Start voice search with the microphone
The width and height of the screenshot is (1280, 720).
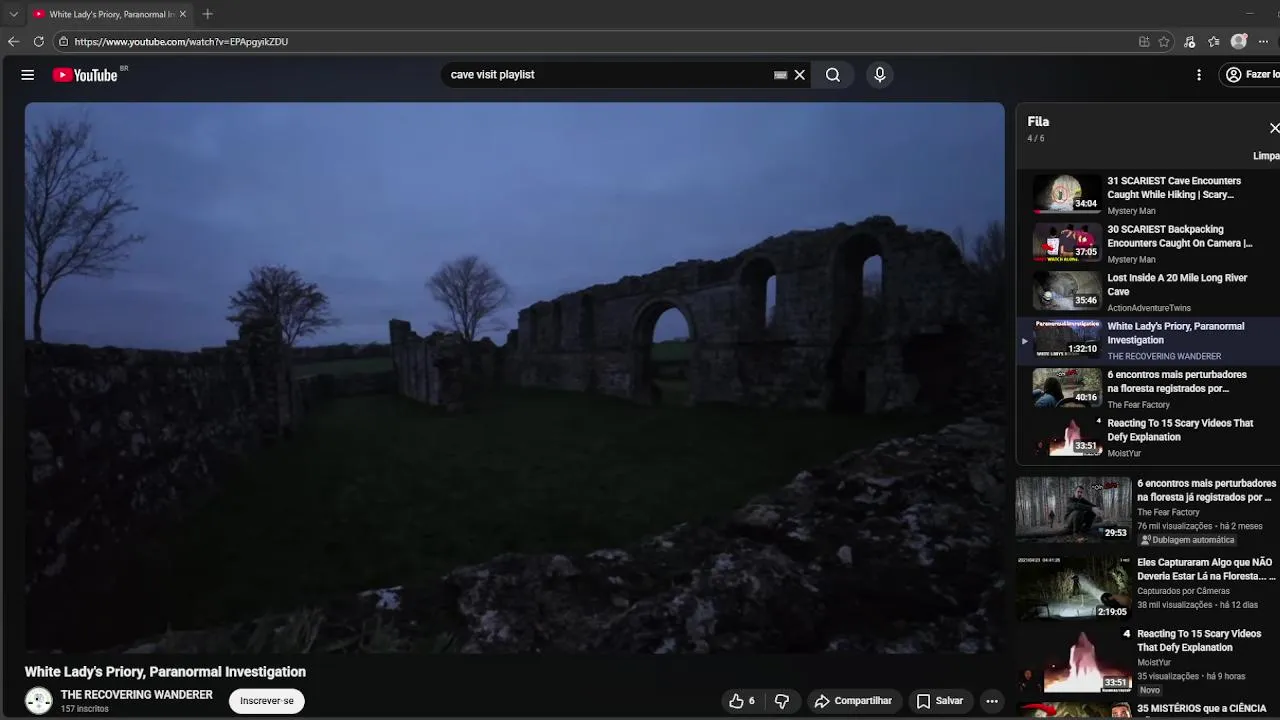(x=880, y=75)
